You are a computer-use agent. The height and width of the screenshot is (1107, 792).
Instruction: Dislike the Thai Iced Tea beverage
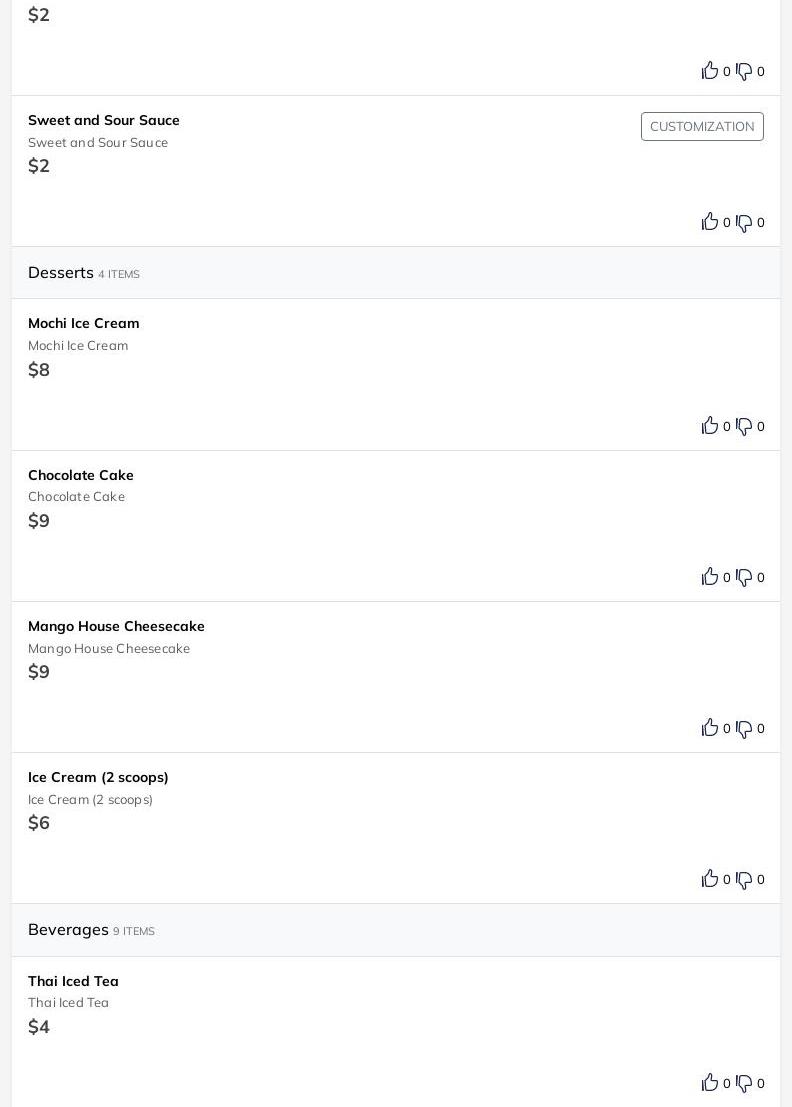pyautogui.click(x=744, y=1084)
